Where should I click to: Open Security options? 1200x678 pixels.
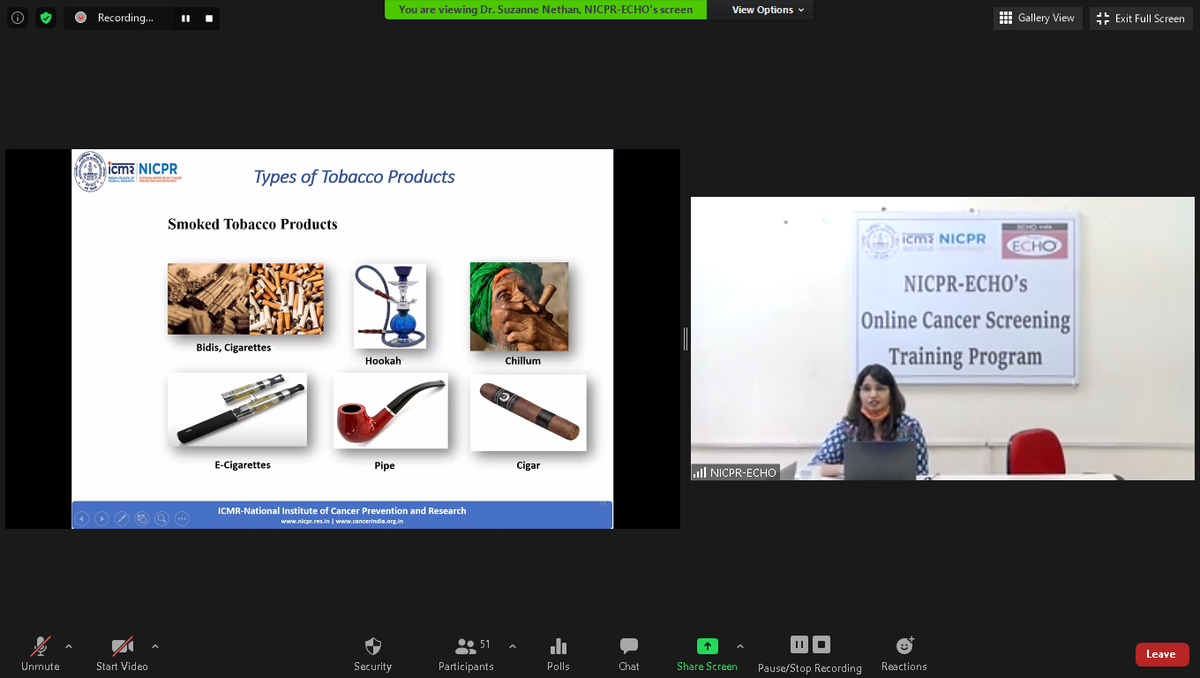pyautogui.click(x=373, y=654)
